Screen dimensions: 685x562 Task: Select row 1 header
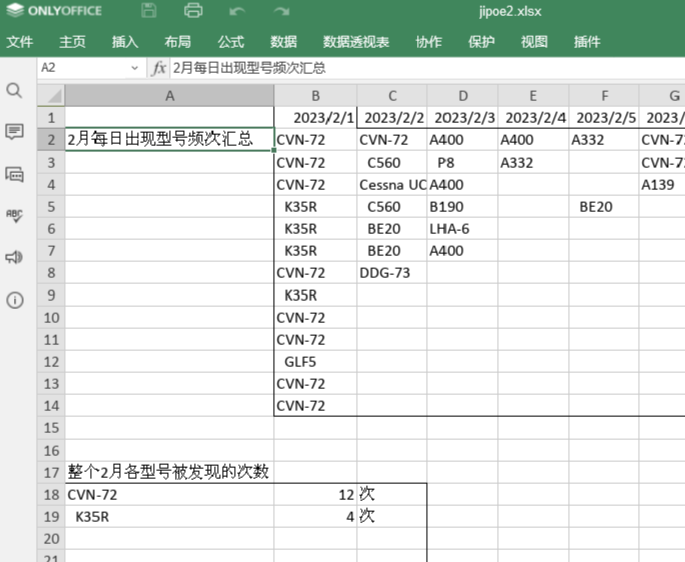(51, 118)
